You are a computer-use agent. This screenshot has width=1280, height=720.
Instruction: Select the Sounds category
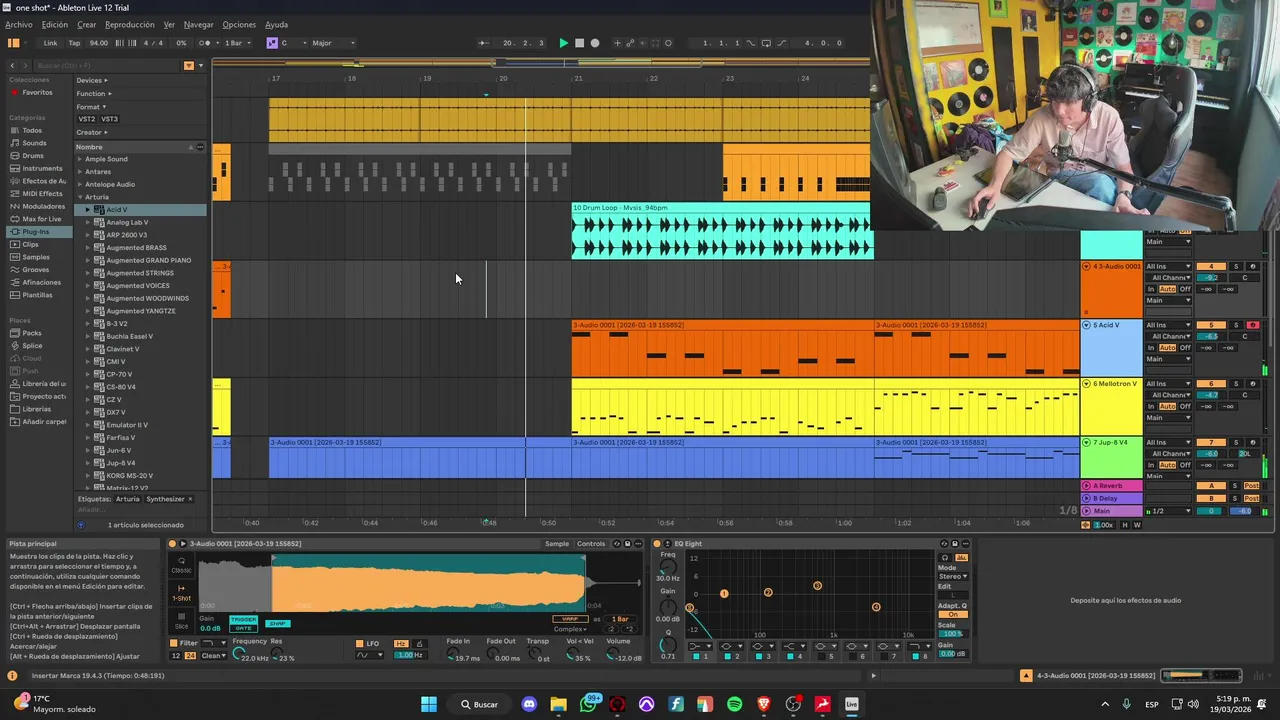(34, 143)
